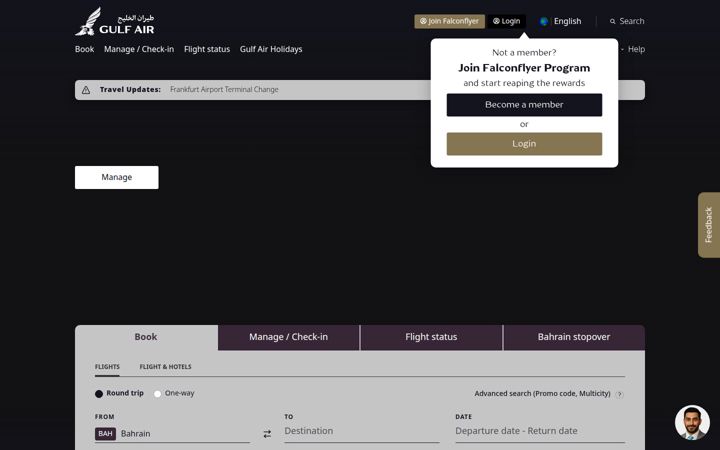Image resolution: width=720 pixels, height=450 pixels.
Task: Click the globe icon beside English
Action: (x=544, y=21)
